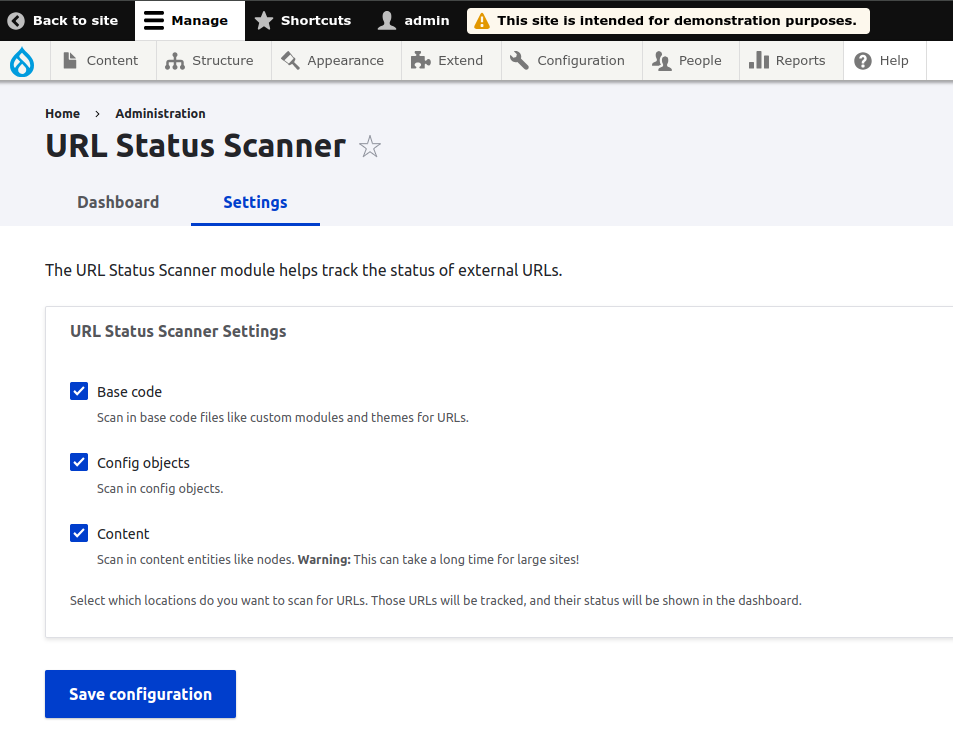Image resolution: width=953 pixels, height=732 pixels.
Task: Select the People icon
Action: pos(659,60)
